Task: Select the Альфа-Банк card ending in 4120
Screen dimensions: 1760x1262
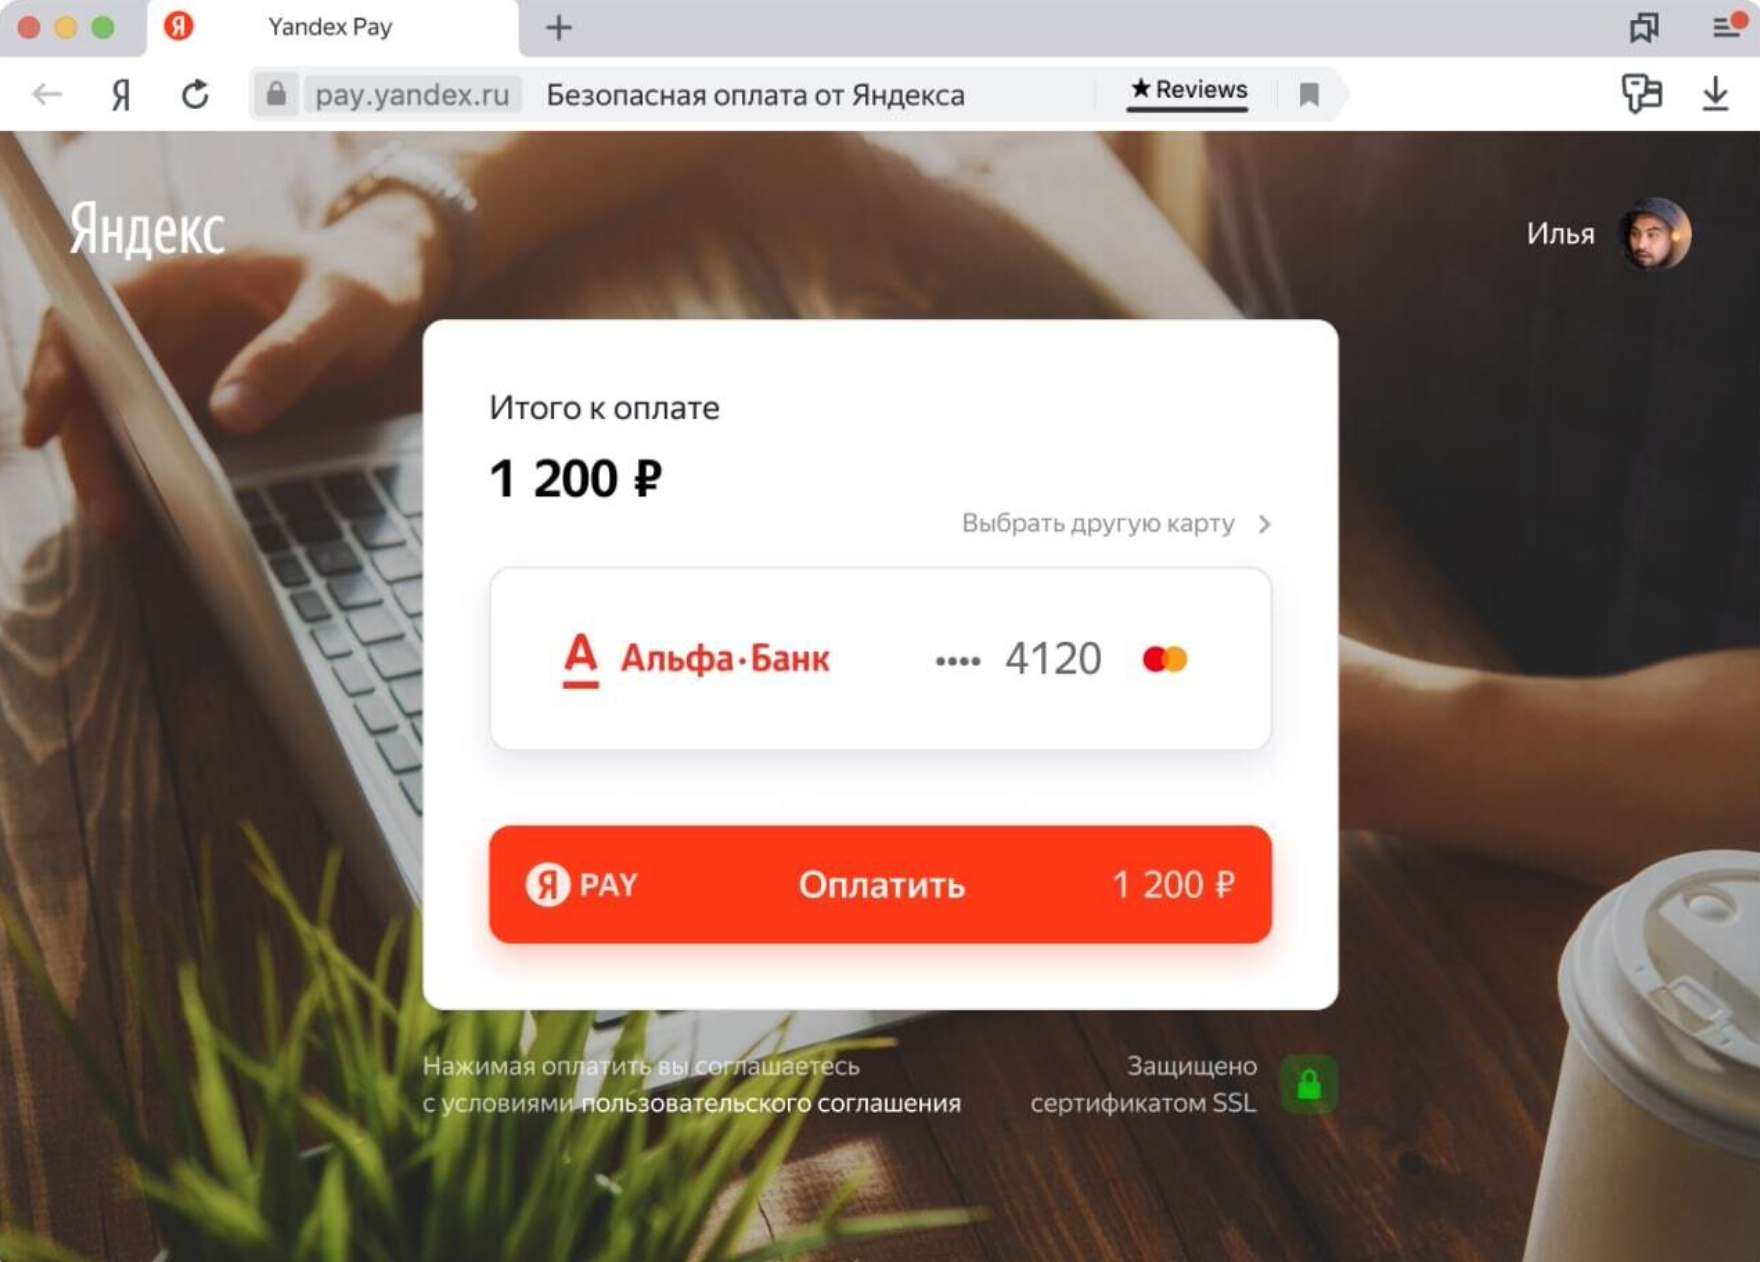Action: pyautogui.click(x=880, y=659)
